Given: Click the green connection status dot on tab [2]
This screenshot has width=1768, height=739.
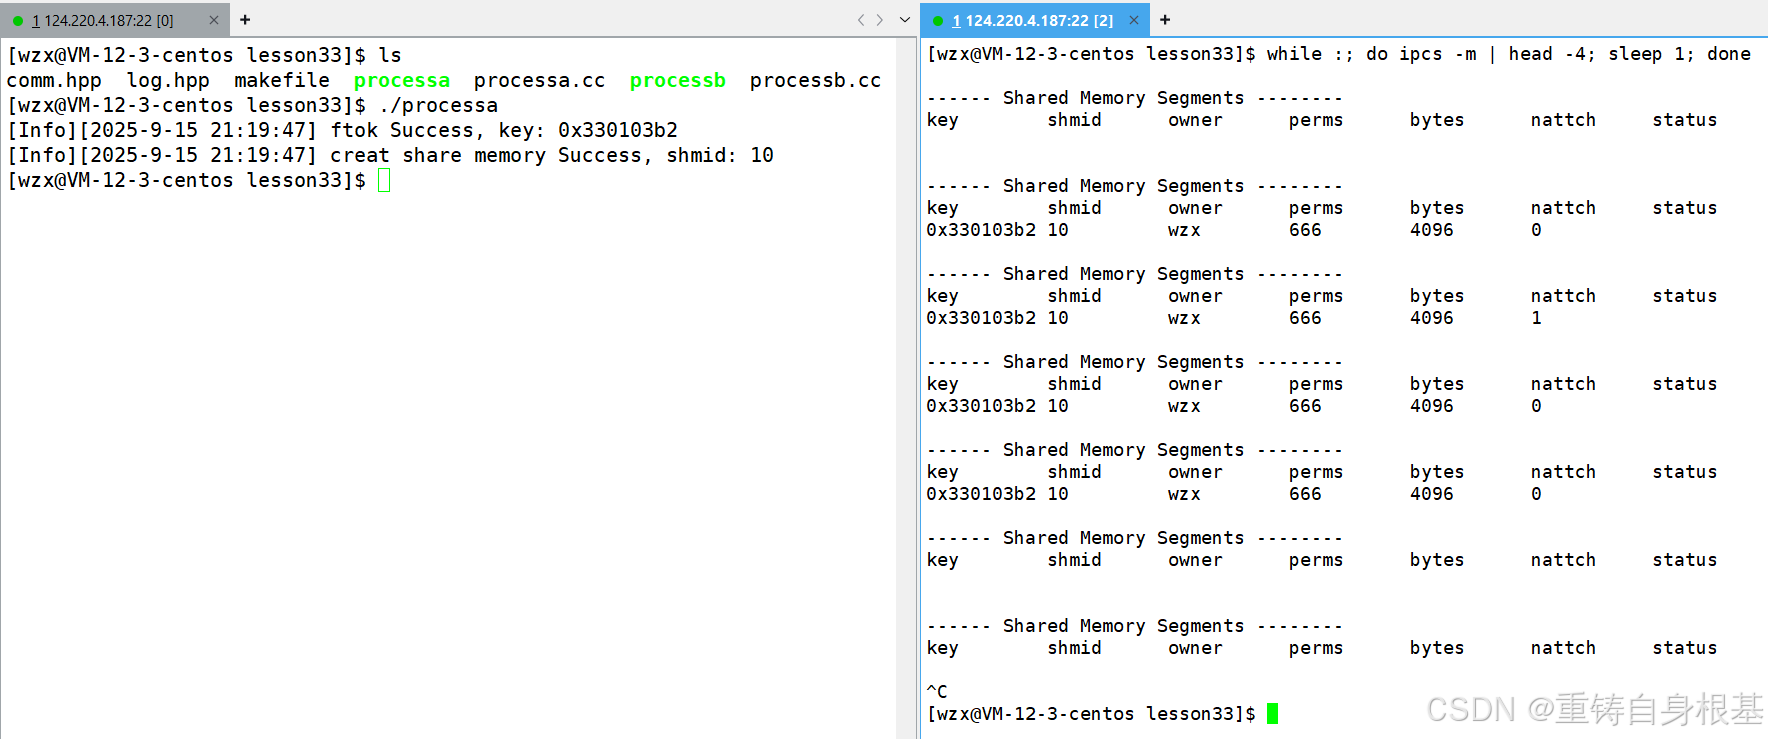Looking at the screenshot, I should pos(938,20).
